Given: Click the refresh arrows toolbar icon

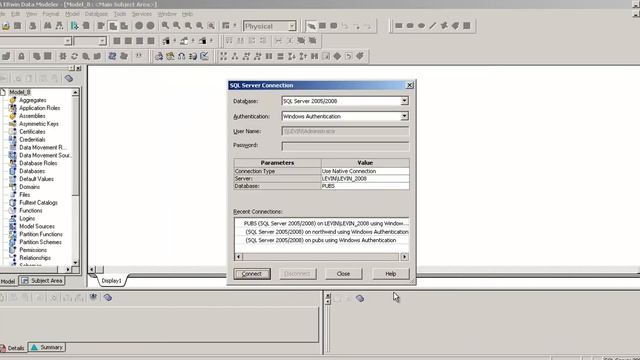Looking at the screenshot, I should point(74,56).
